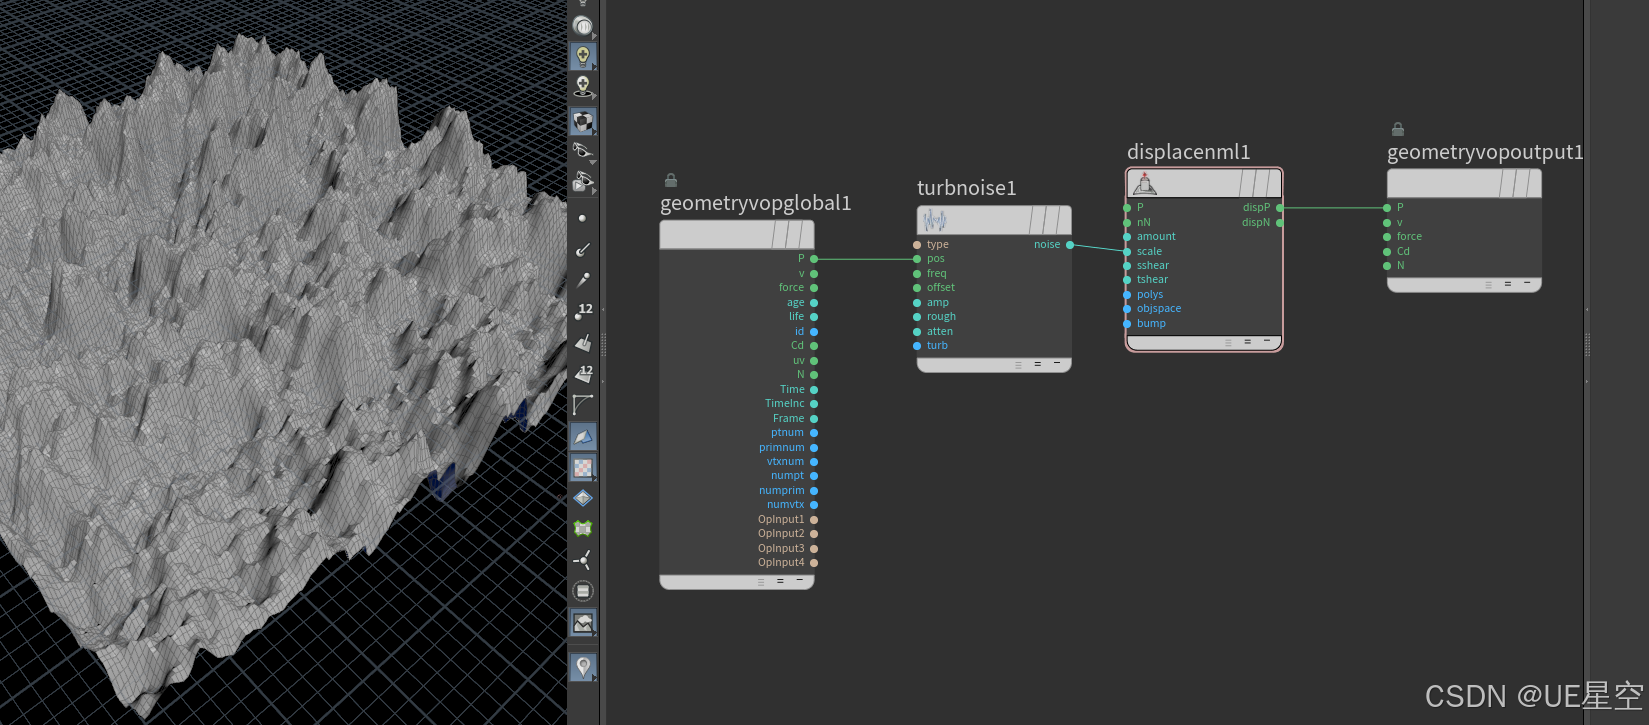Click the dispN output on displacenml1
This screenshot has height=725, width=1649.
pos(1280,223)
